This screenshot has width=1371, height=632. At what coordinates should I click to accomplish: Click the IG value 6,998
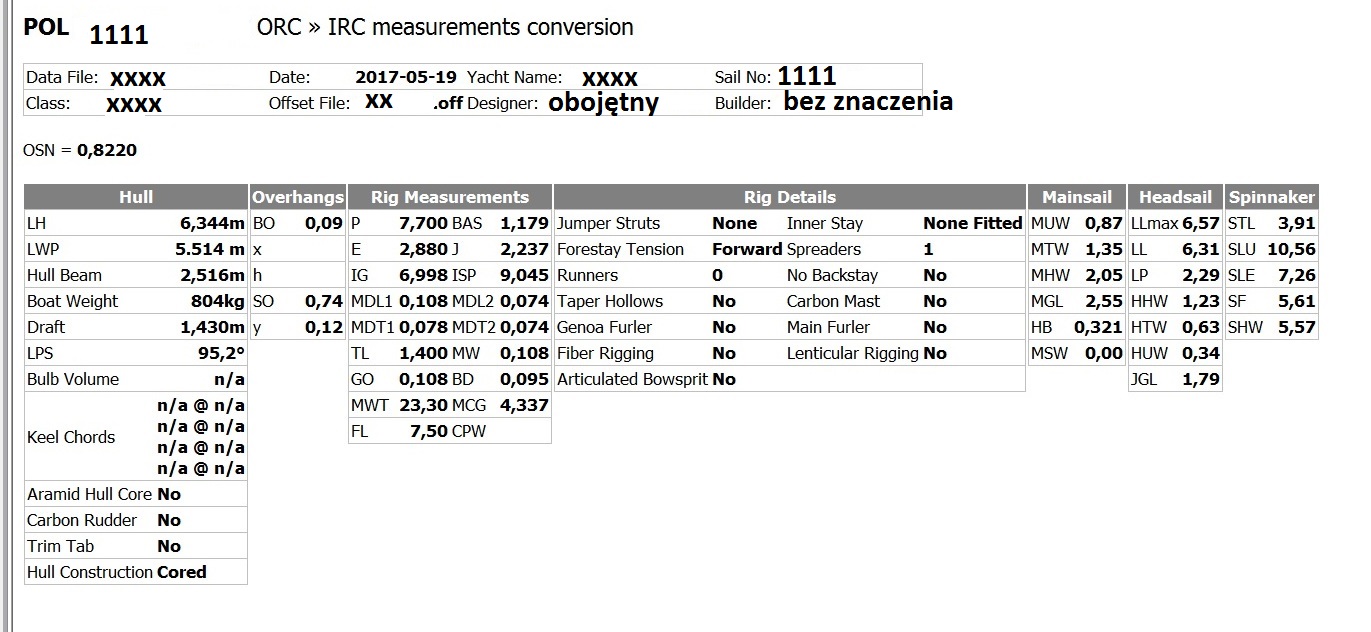tap(423, 275)
